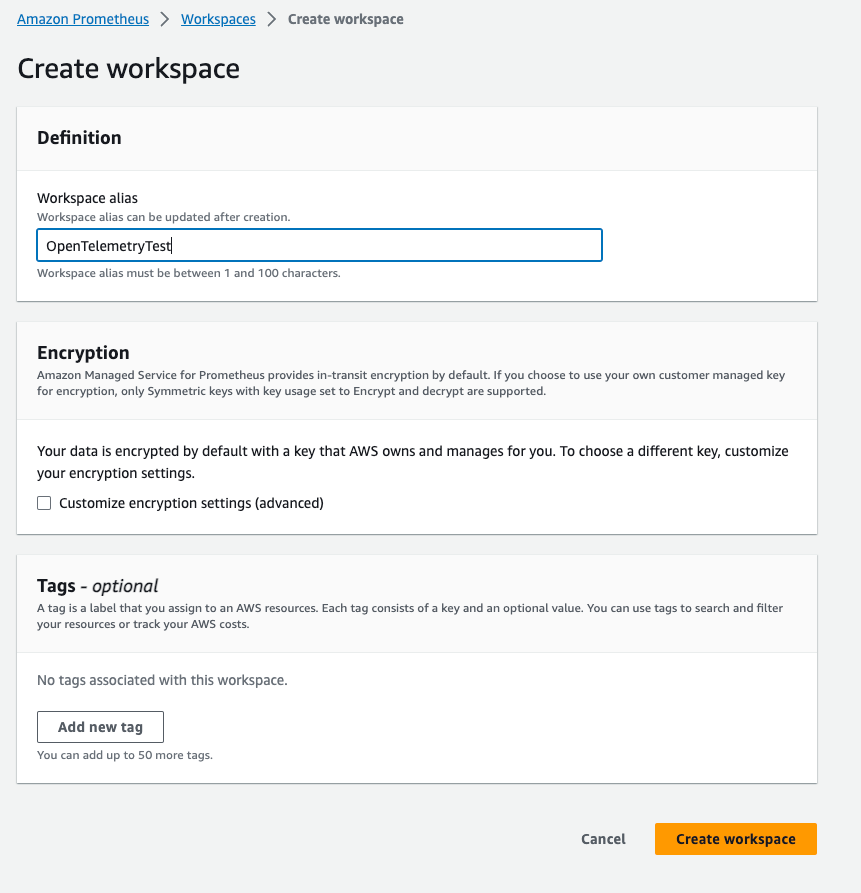Click inside the Workspace alias input field
Screen dimensions: 861x893
point(319,245)
